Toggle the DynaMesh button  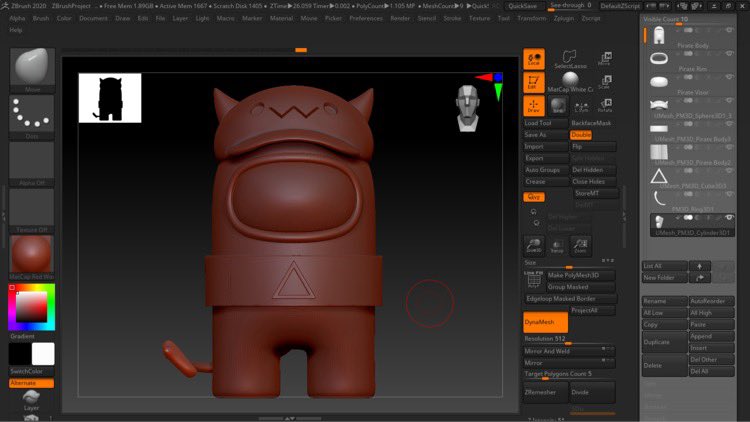[x=545, y=322]
